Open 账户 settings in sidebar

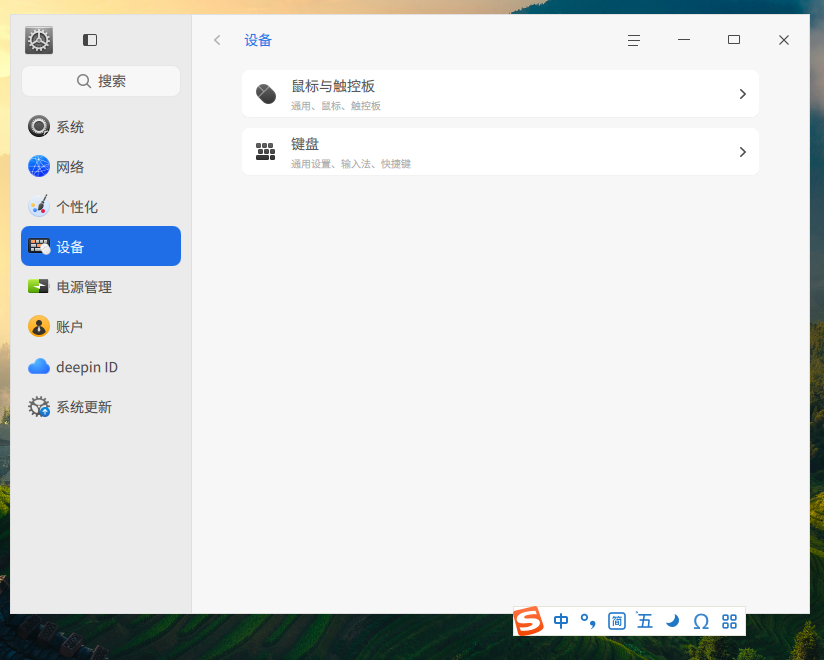pos(101,326)
